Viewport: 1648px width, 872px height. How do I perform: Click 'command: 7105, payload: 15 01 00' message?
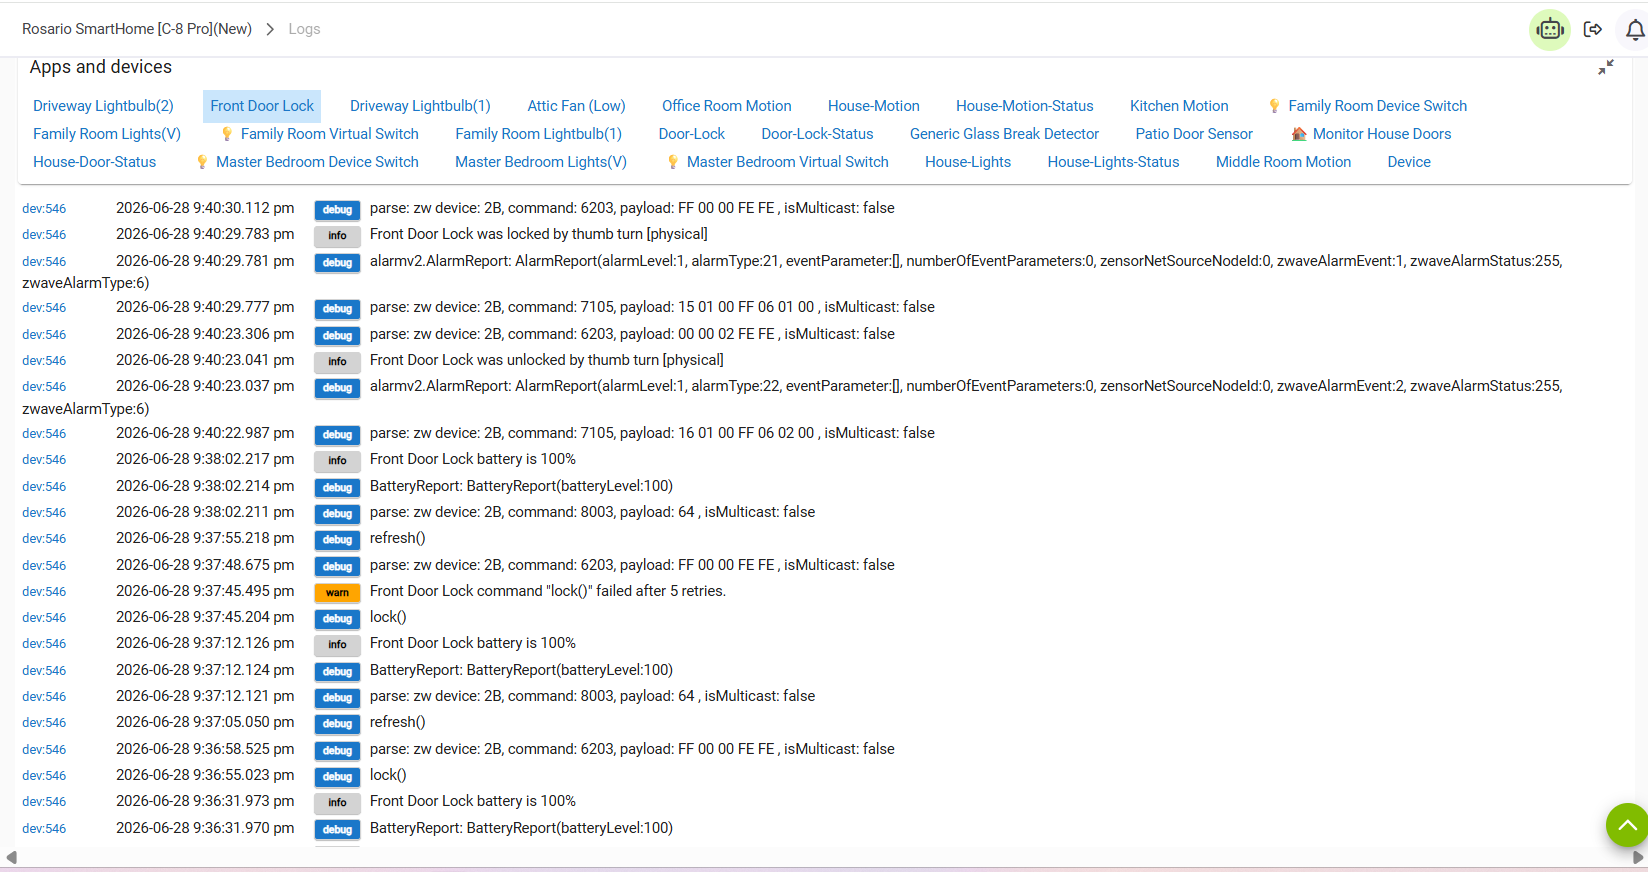click(x=652, y=307)
